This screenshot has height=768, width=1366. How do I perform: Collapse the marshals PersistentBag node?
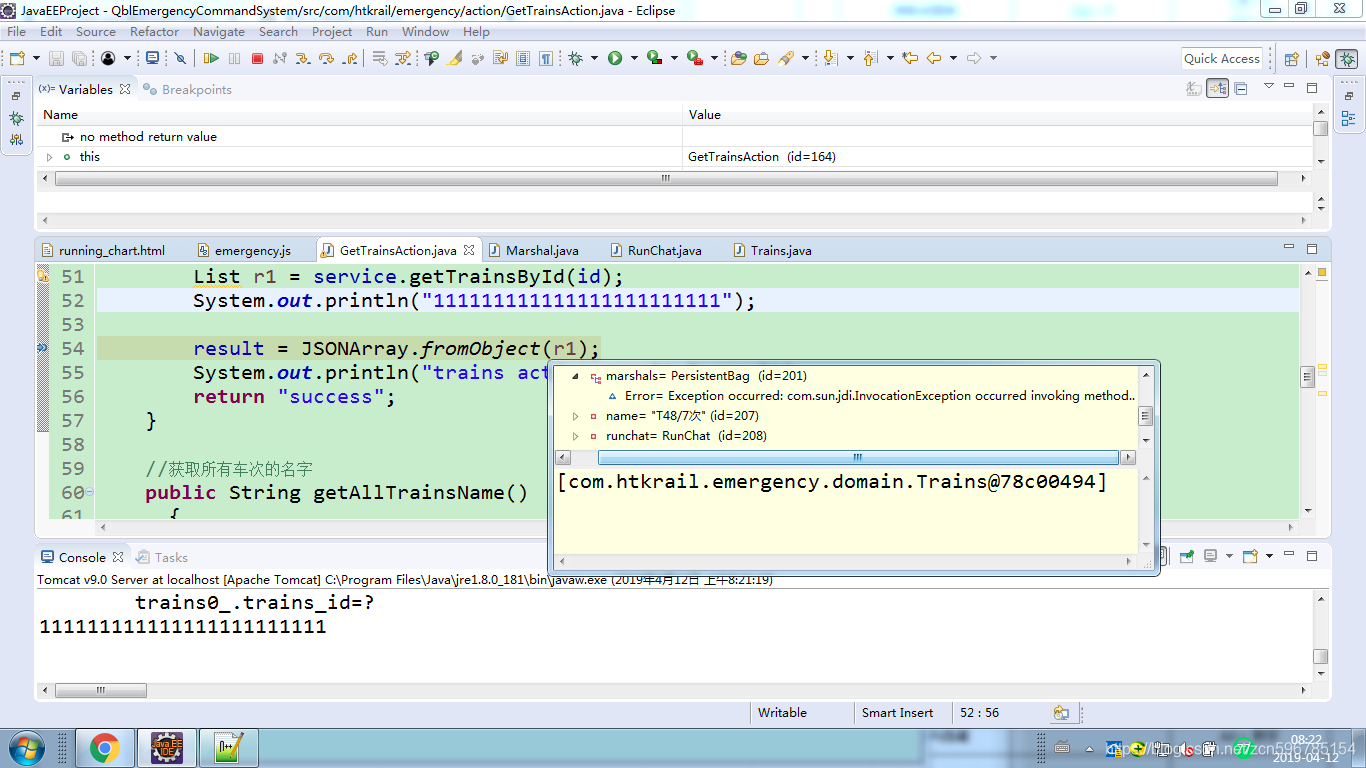pyautogui.click(x=575, y=377)
